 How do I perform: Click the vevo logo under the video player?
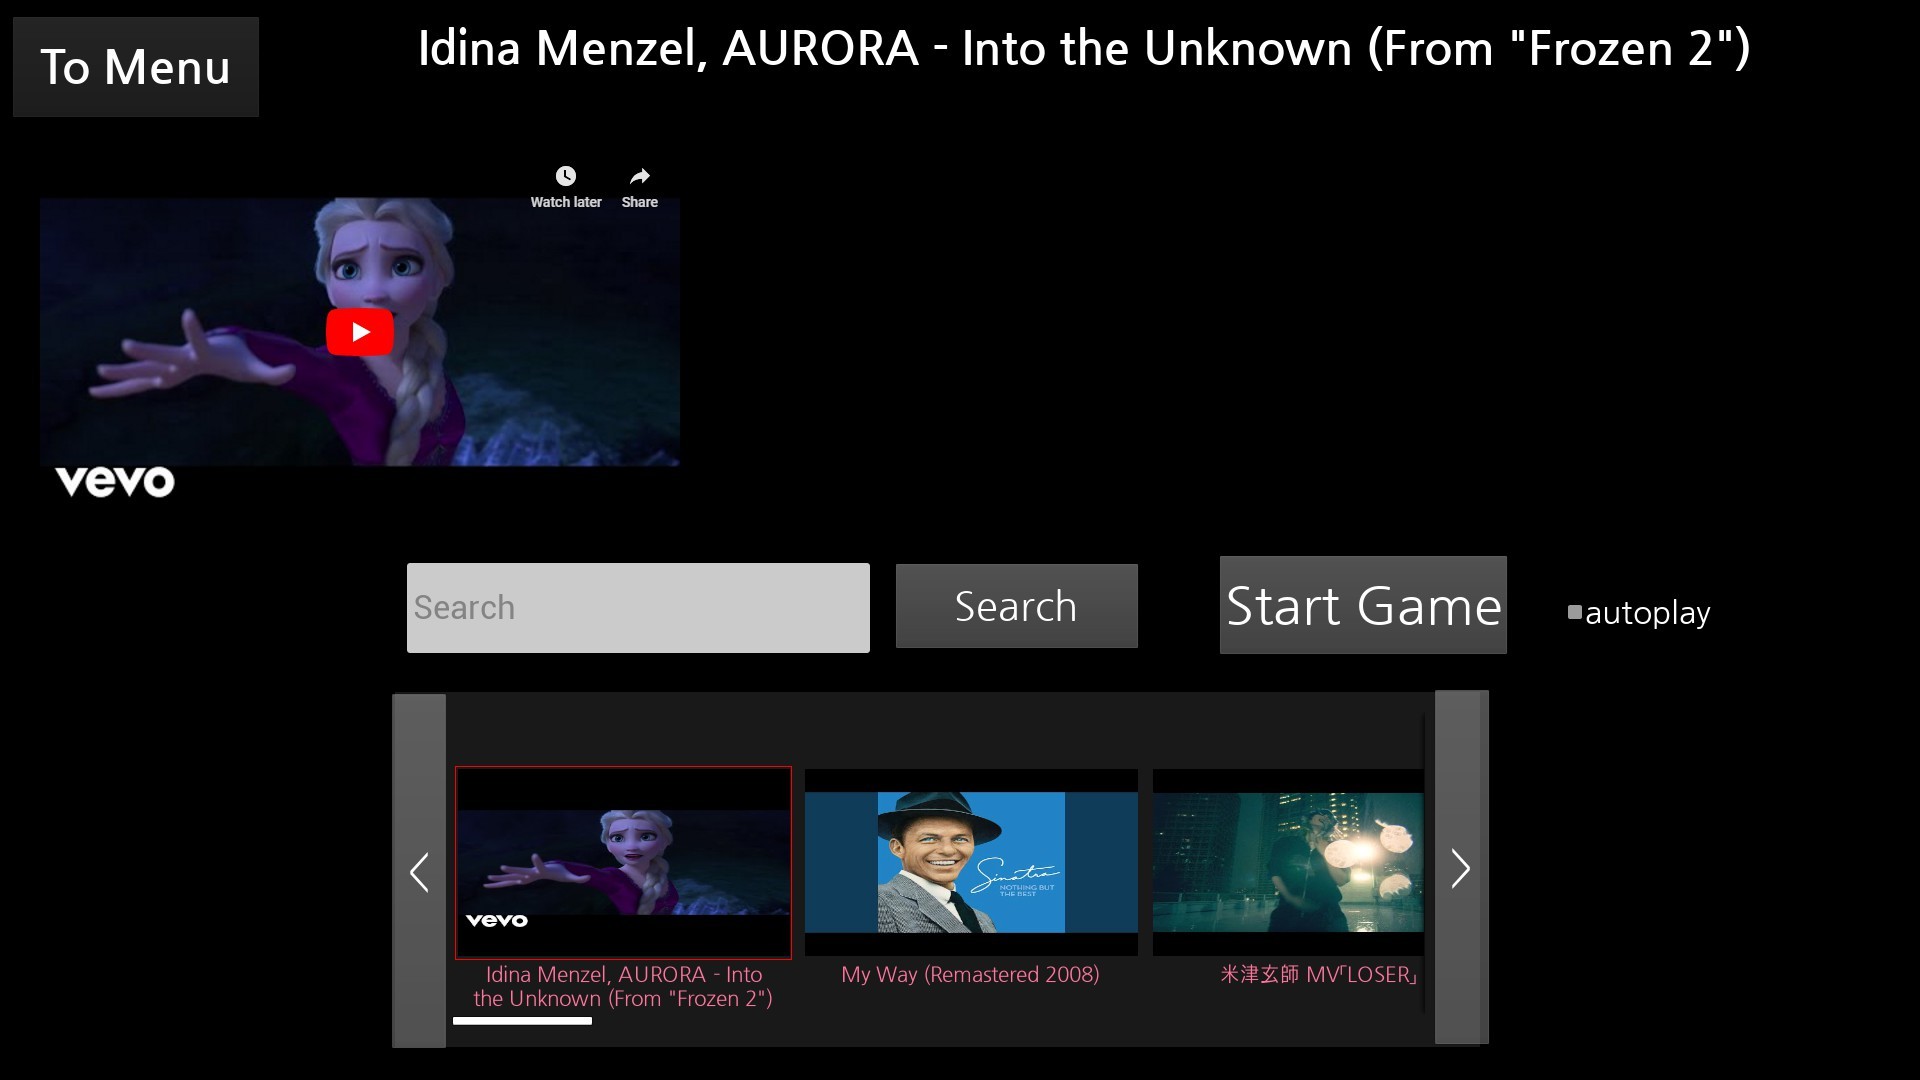113,481
